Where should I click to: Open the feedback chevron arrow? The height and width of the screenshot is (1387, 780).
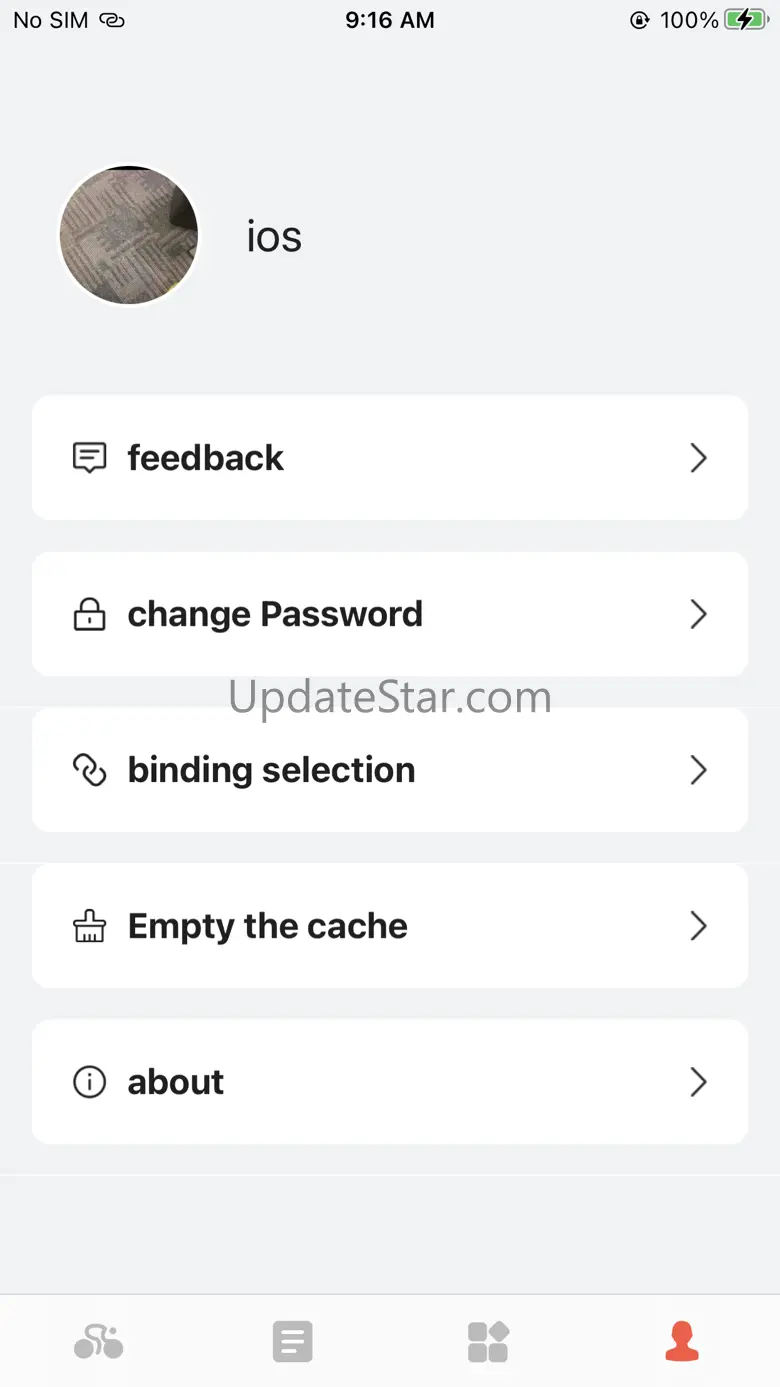click(699, 458)
